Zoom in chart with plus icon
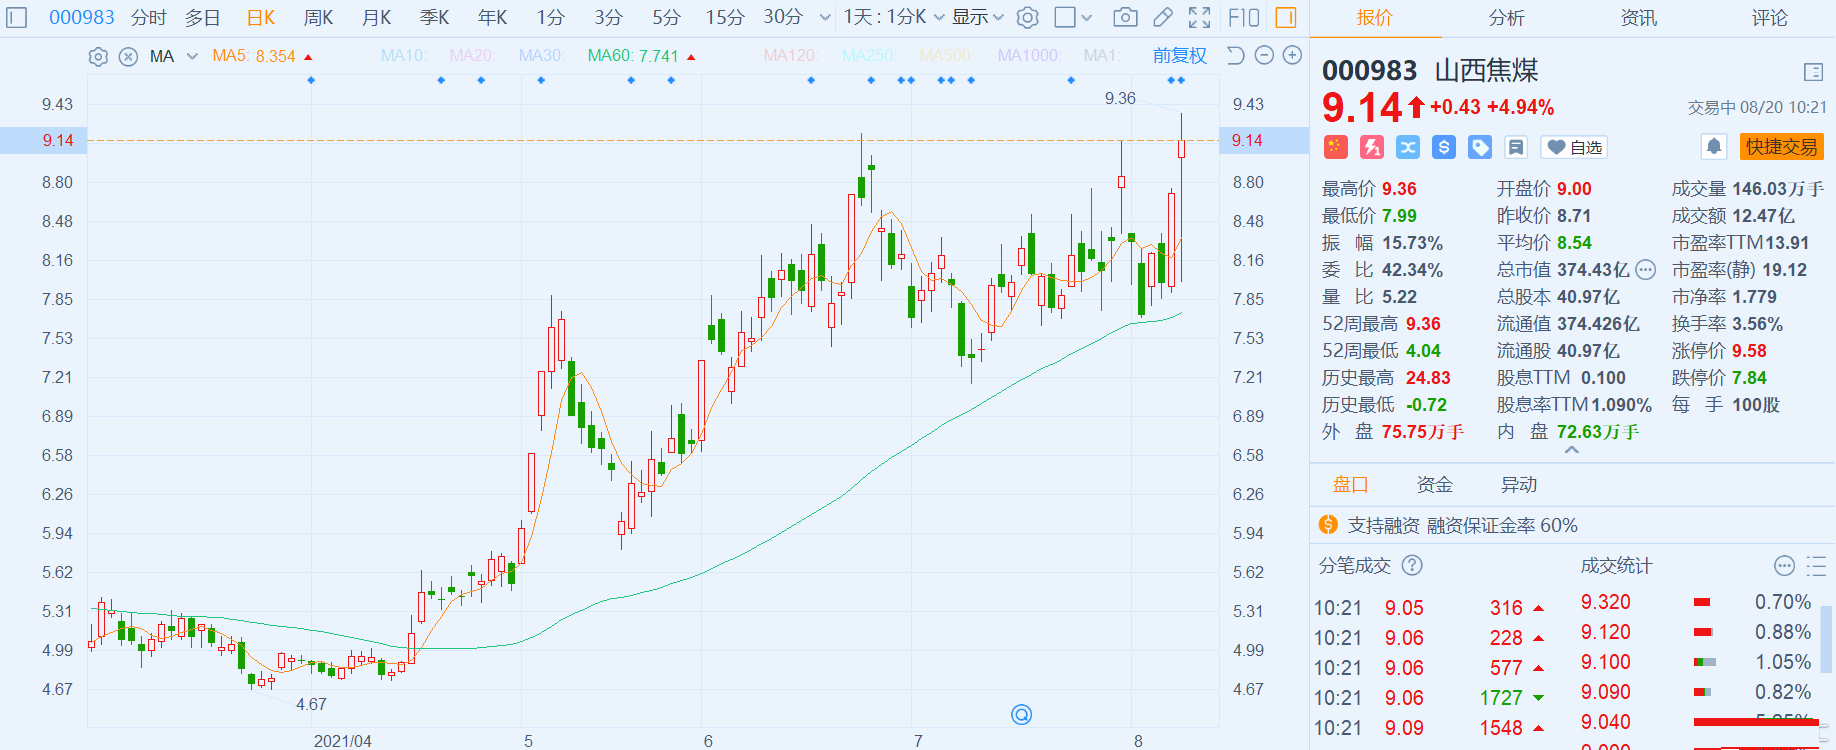1836x750 pixels. [1292, 56]
